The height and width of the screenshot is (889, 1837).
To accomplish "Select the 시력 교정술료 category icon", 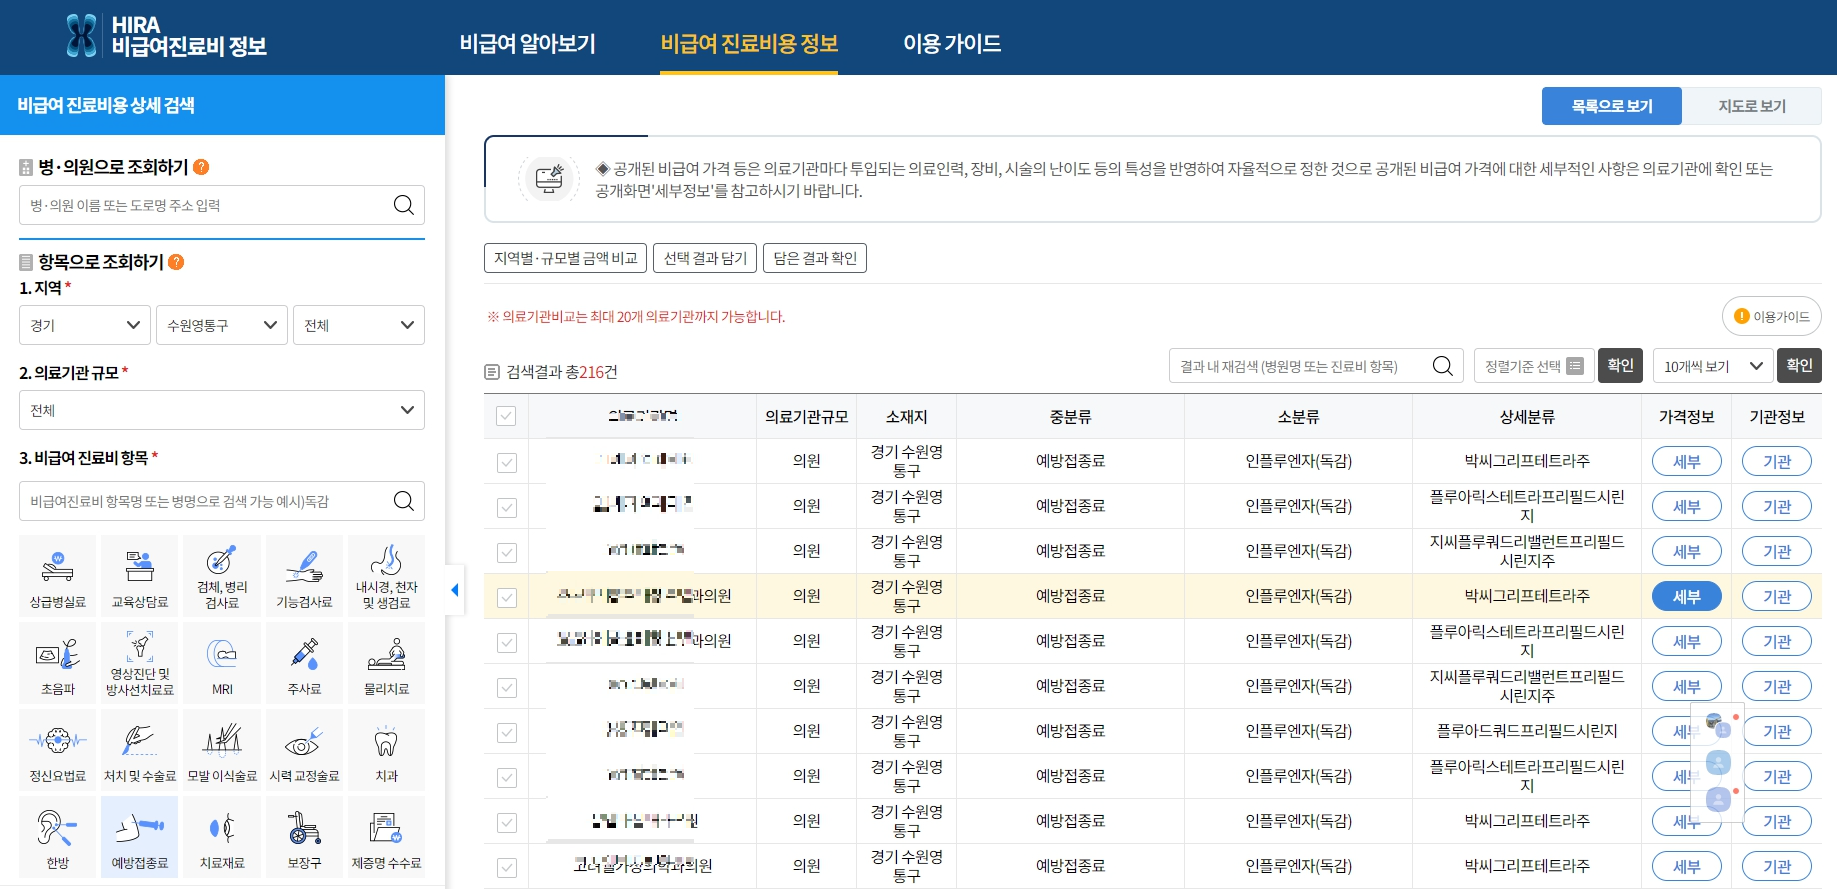I will click(304, 749).
